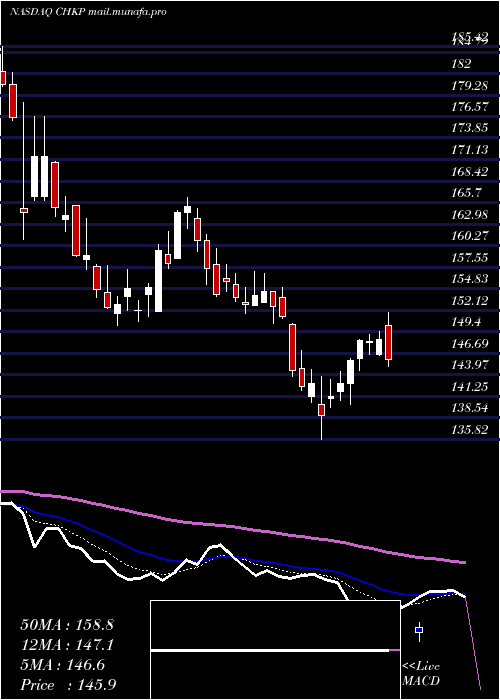The height and width of the screenshot is (700, 500).
Task: Select the 146.69 price axis label
Action: click(x=469, y=343)
